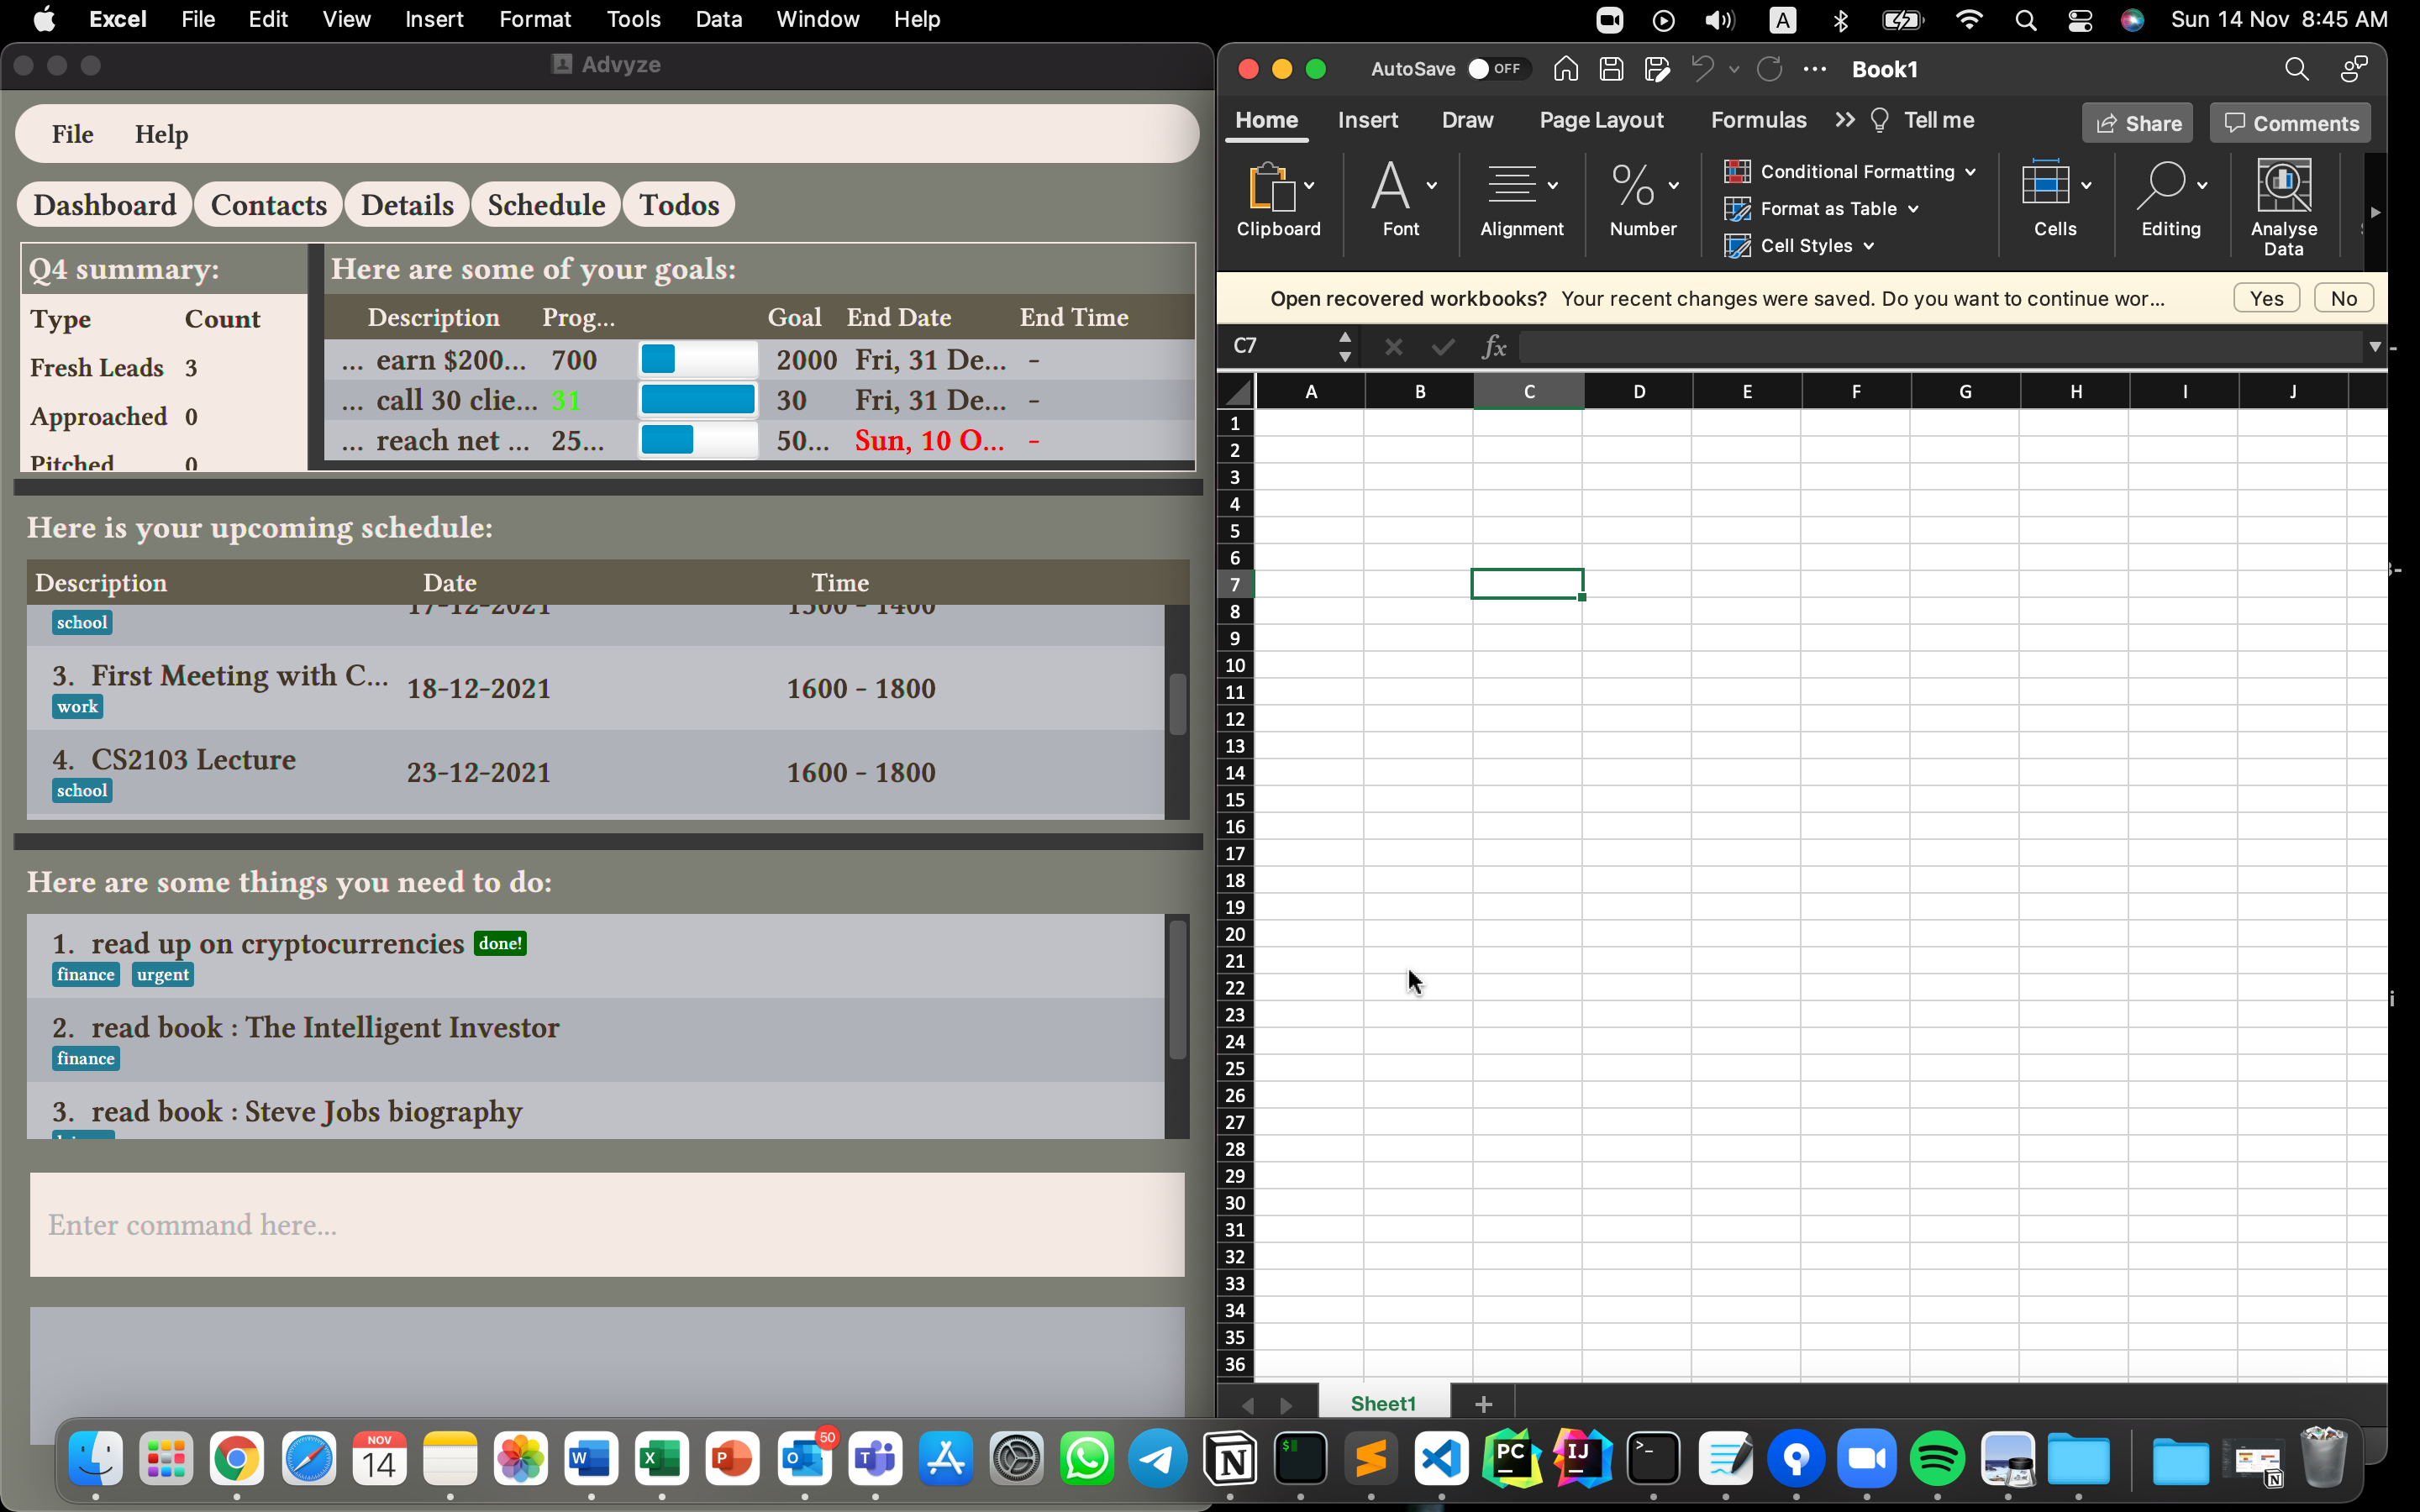Viewport: 2420px width, 1512px height.
Task: Click the earn $200 goal progress bar
Action: [698, 359]
